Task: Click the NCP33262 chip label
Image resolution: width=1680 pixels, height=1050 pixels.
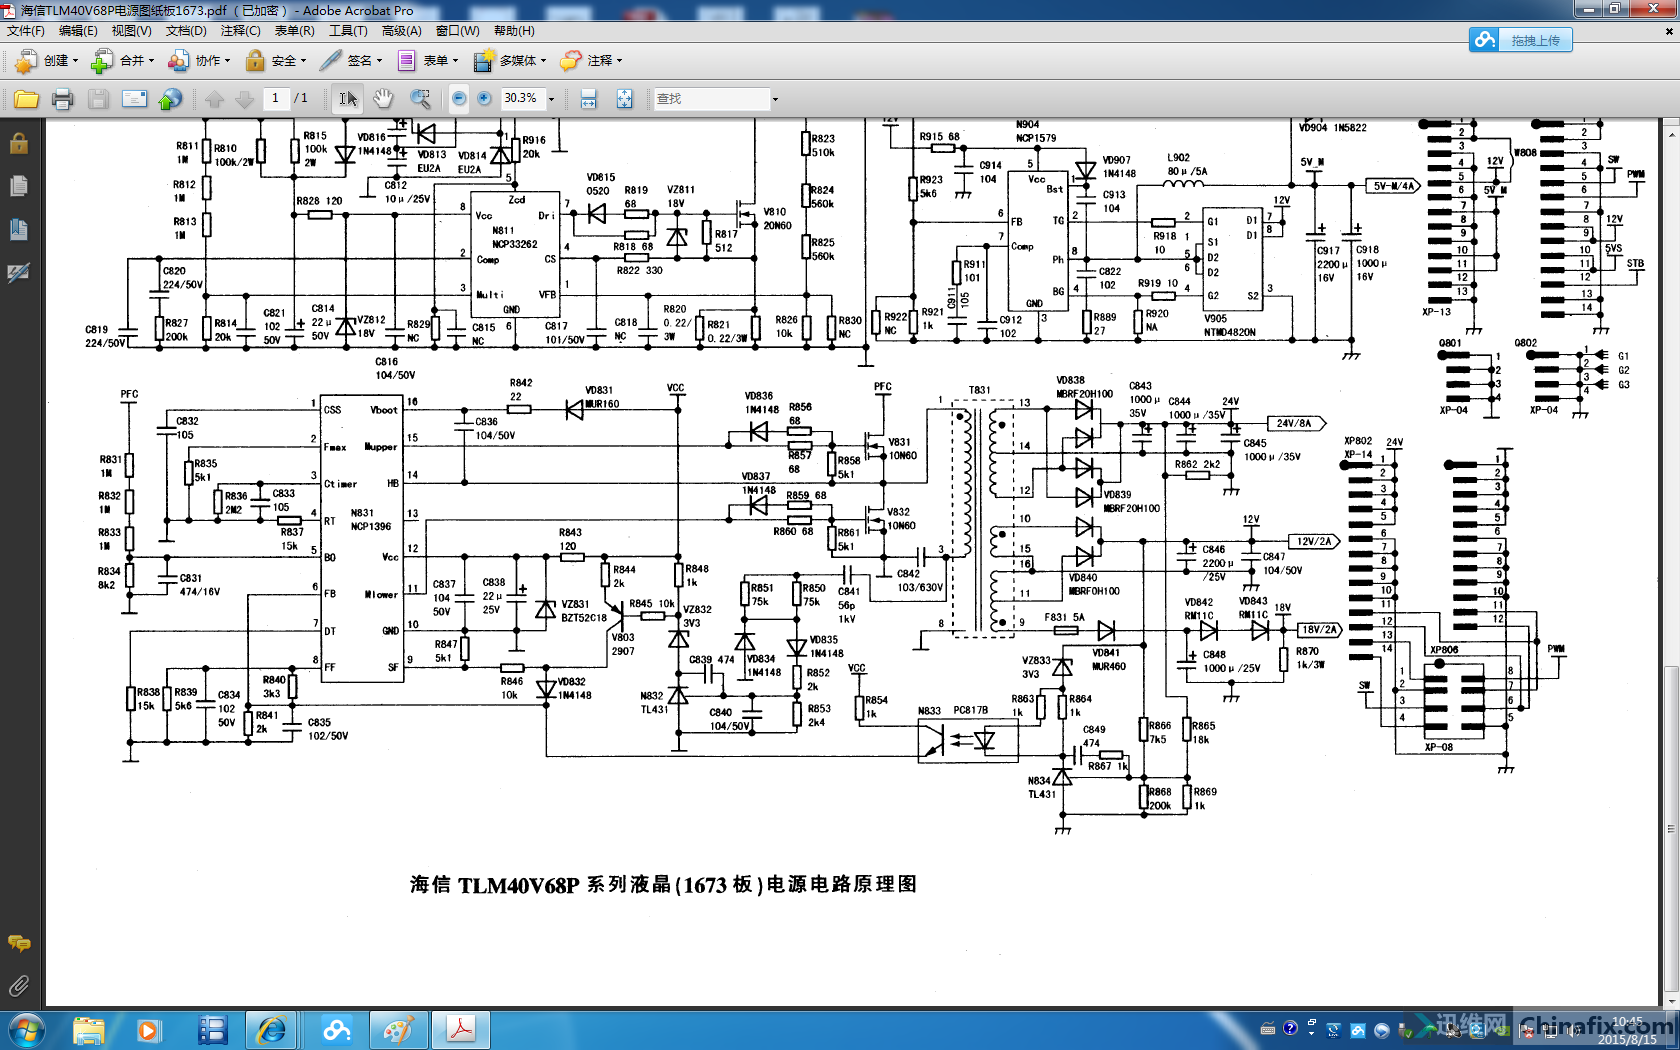Action: click(x=515, y=244)
